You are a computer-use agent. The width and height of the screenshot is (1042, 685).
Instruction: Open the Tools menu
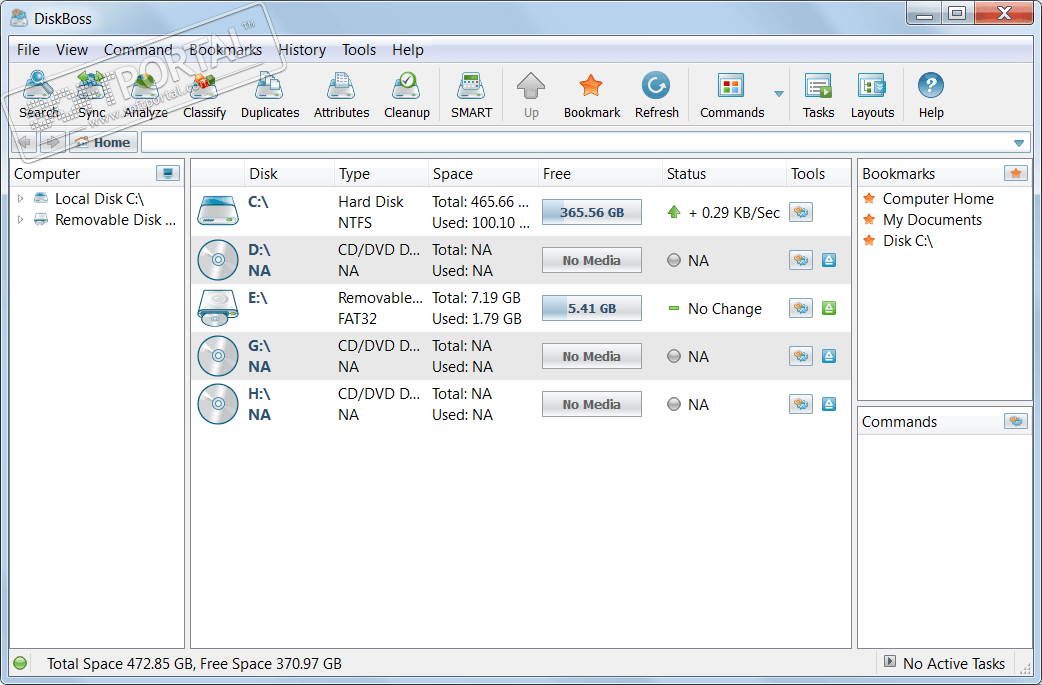pos(359,50)
